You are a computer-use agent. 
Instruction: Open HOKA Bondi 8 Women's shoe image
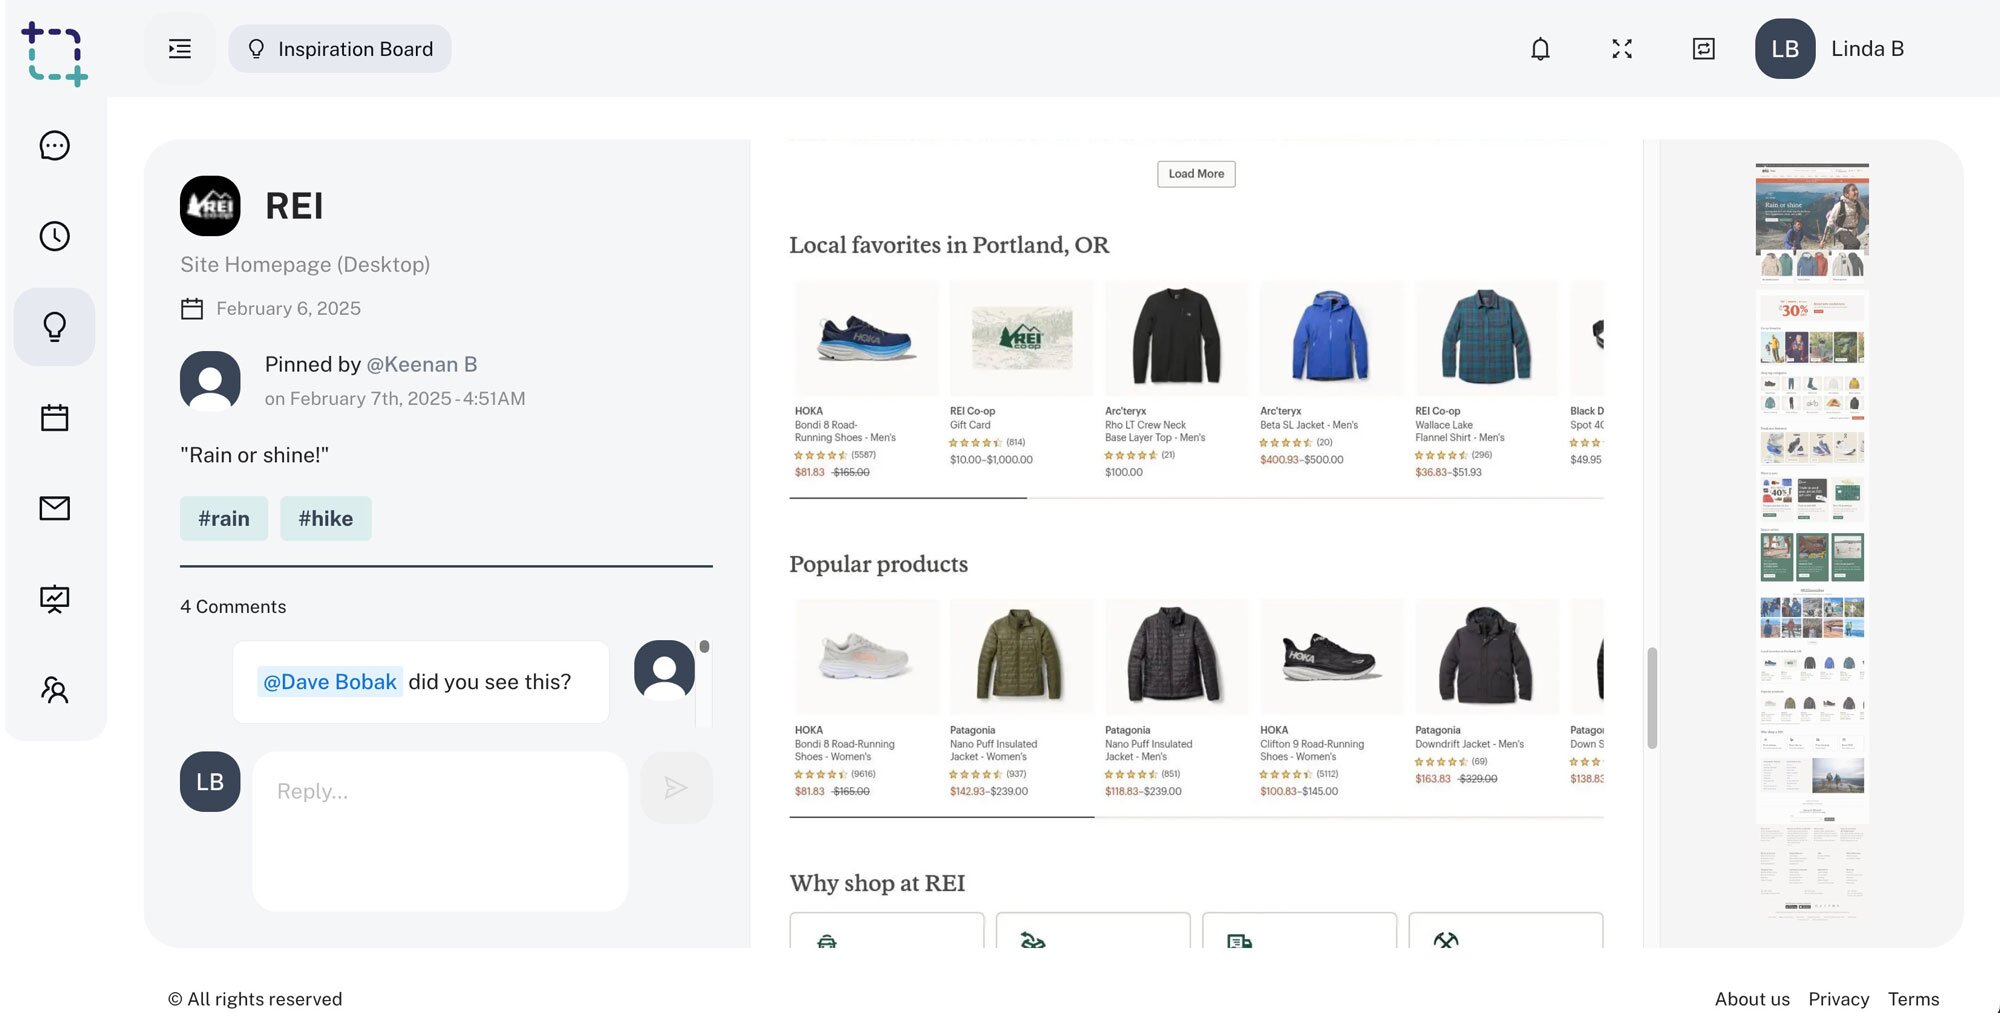coord(866,657)
